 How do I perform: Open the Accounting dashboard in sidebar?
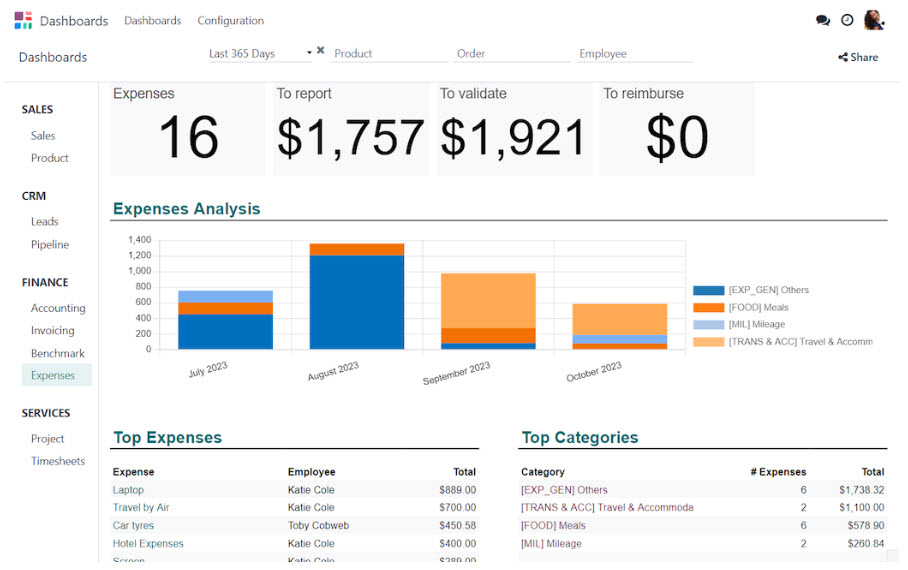(58, 309)
